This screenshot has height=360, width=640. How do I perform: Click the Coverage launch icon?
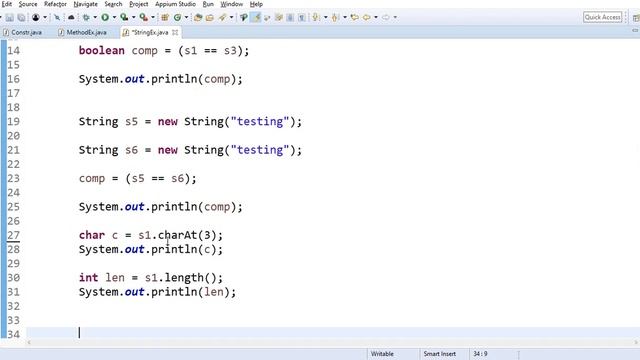[124, 18]
